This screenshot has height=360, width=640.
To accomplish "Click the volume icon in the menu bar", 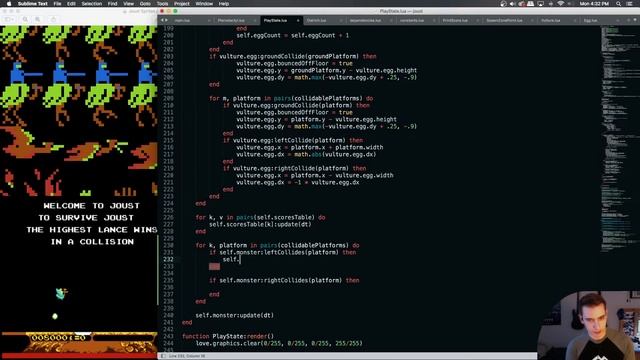I will (512, 4).
